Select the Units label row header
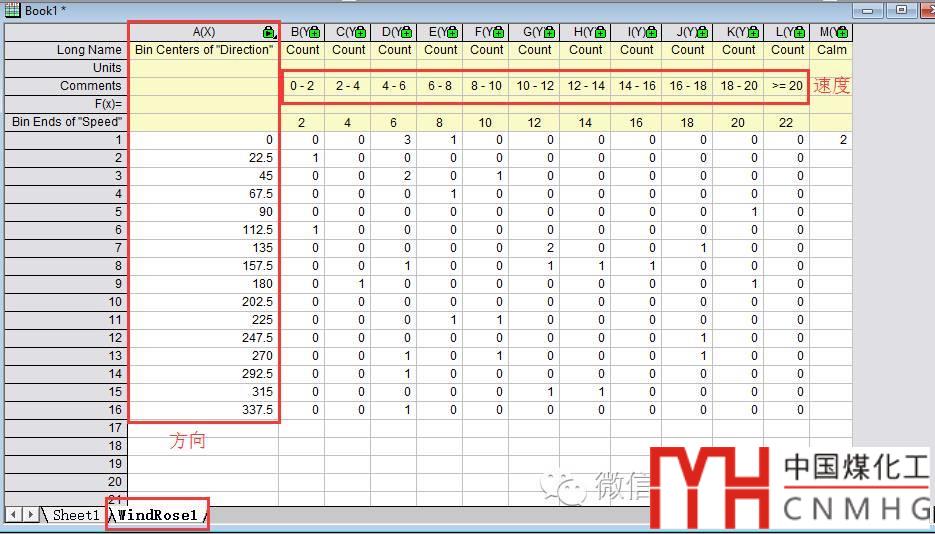The width and height of the screenshot is (935, 534). click(66, 68)
